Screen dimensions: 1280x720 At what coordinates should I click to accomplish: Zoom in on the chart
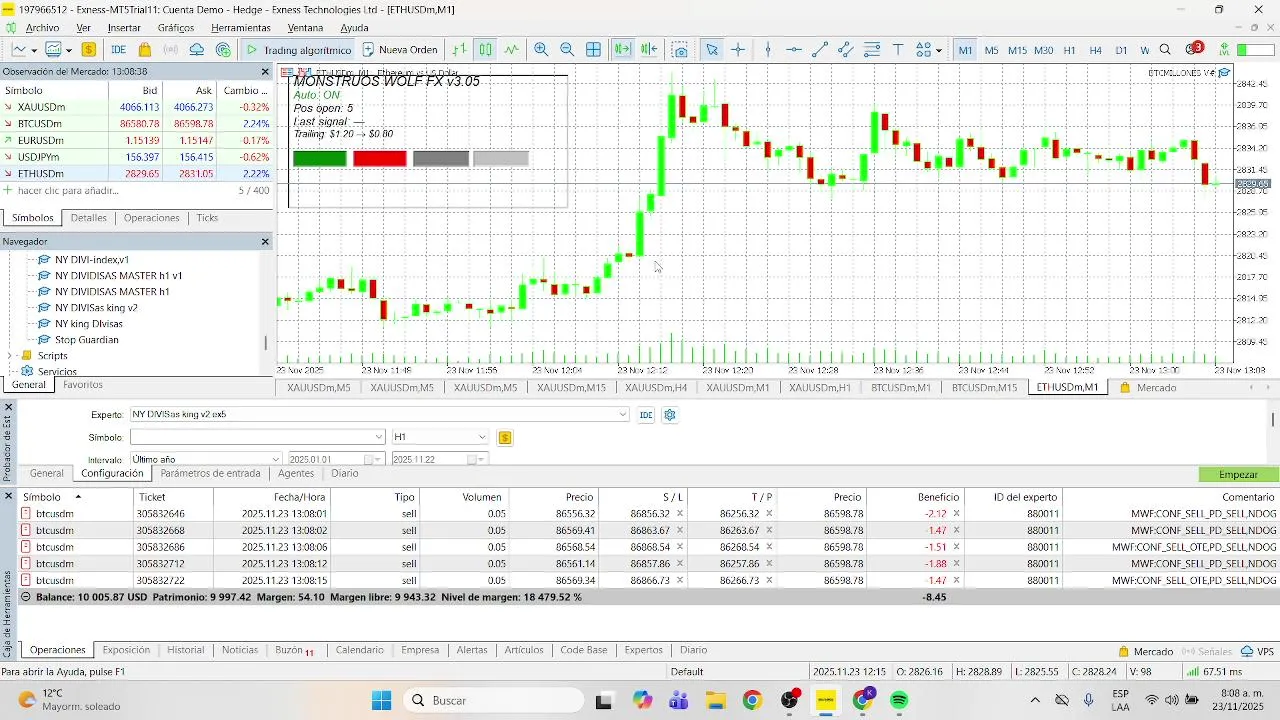coord(541,49)
